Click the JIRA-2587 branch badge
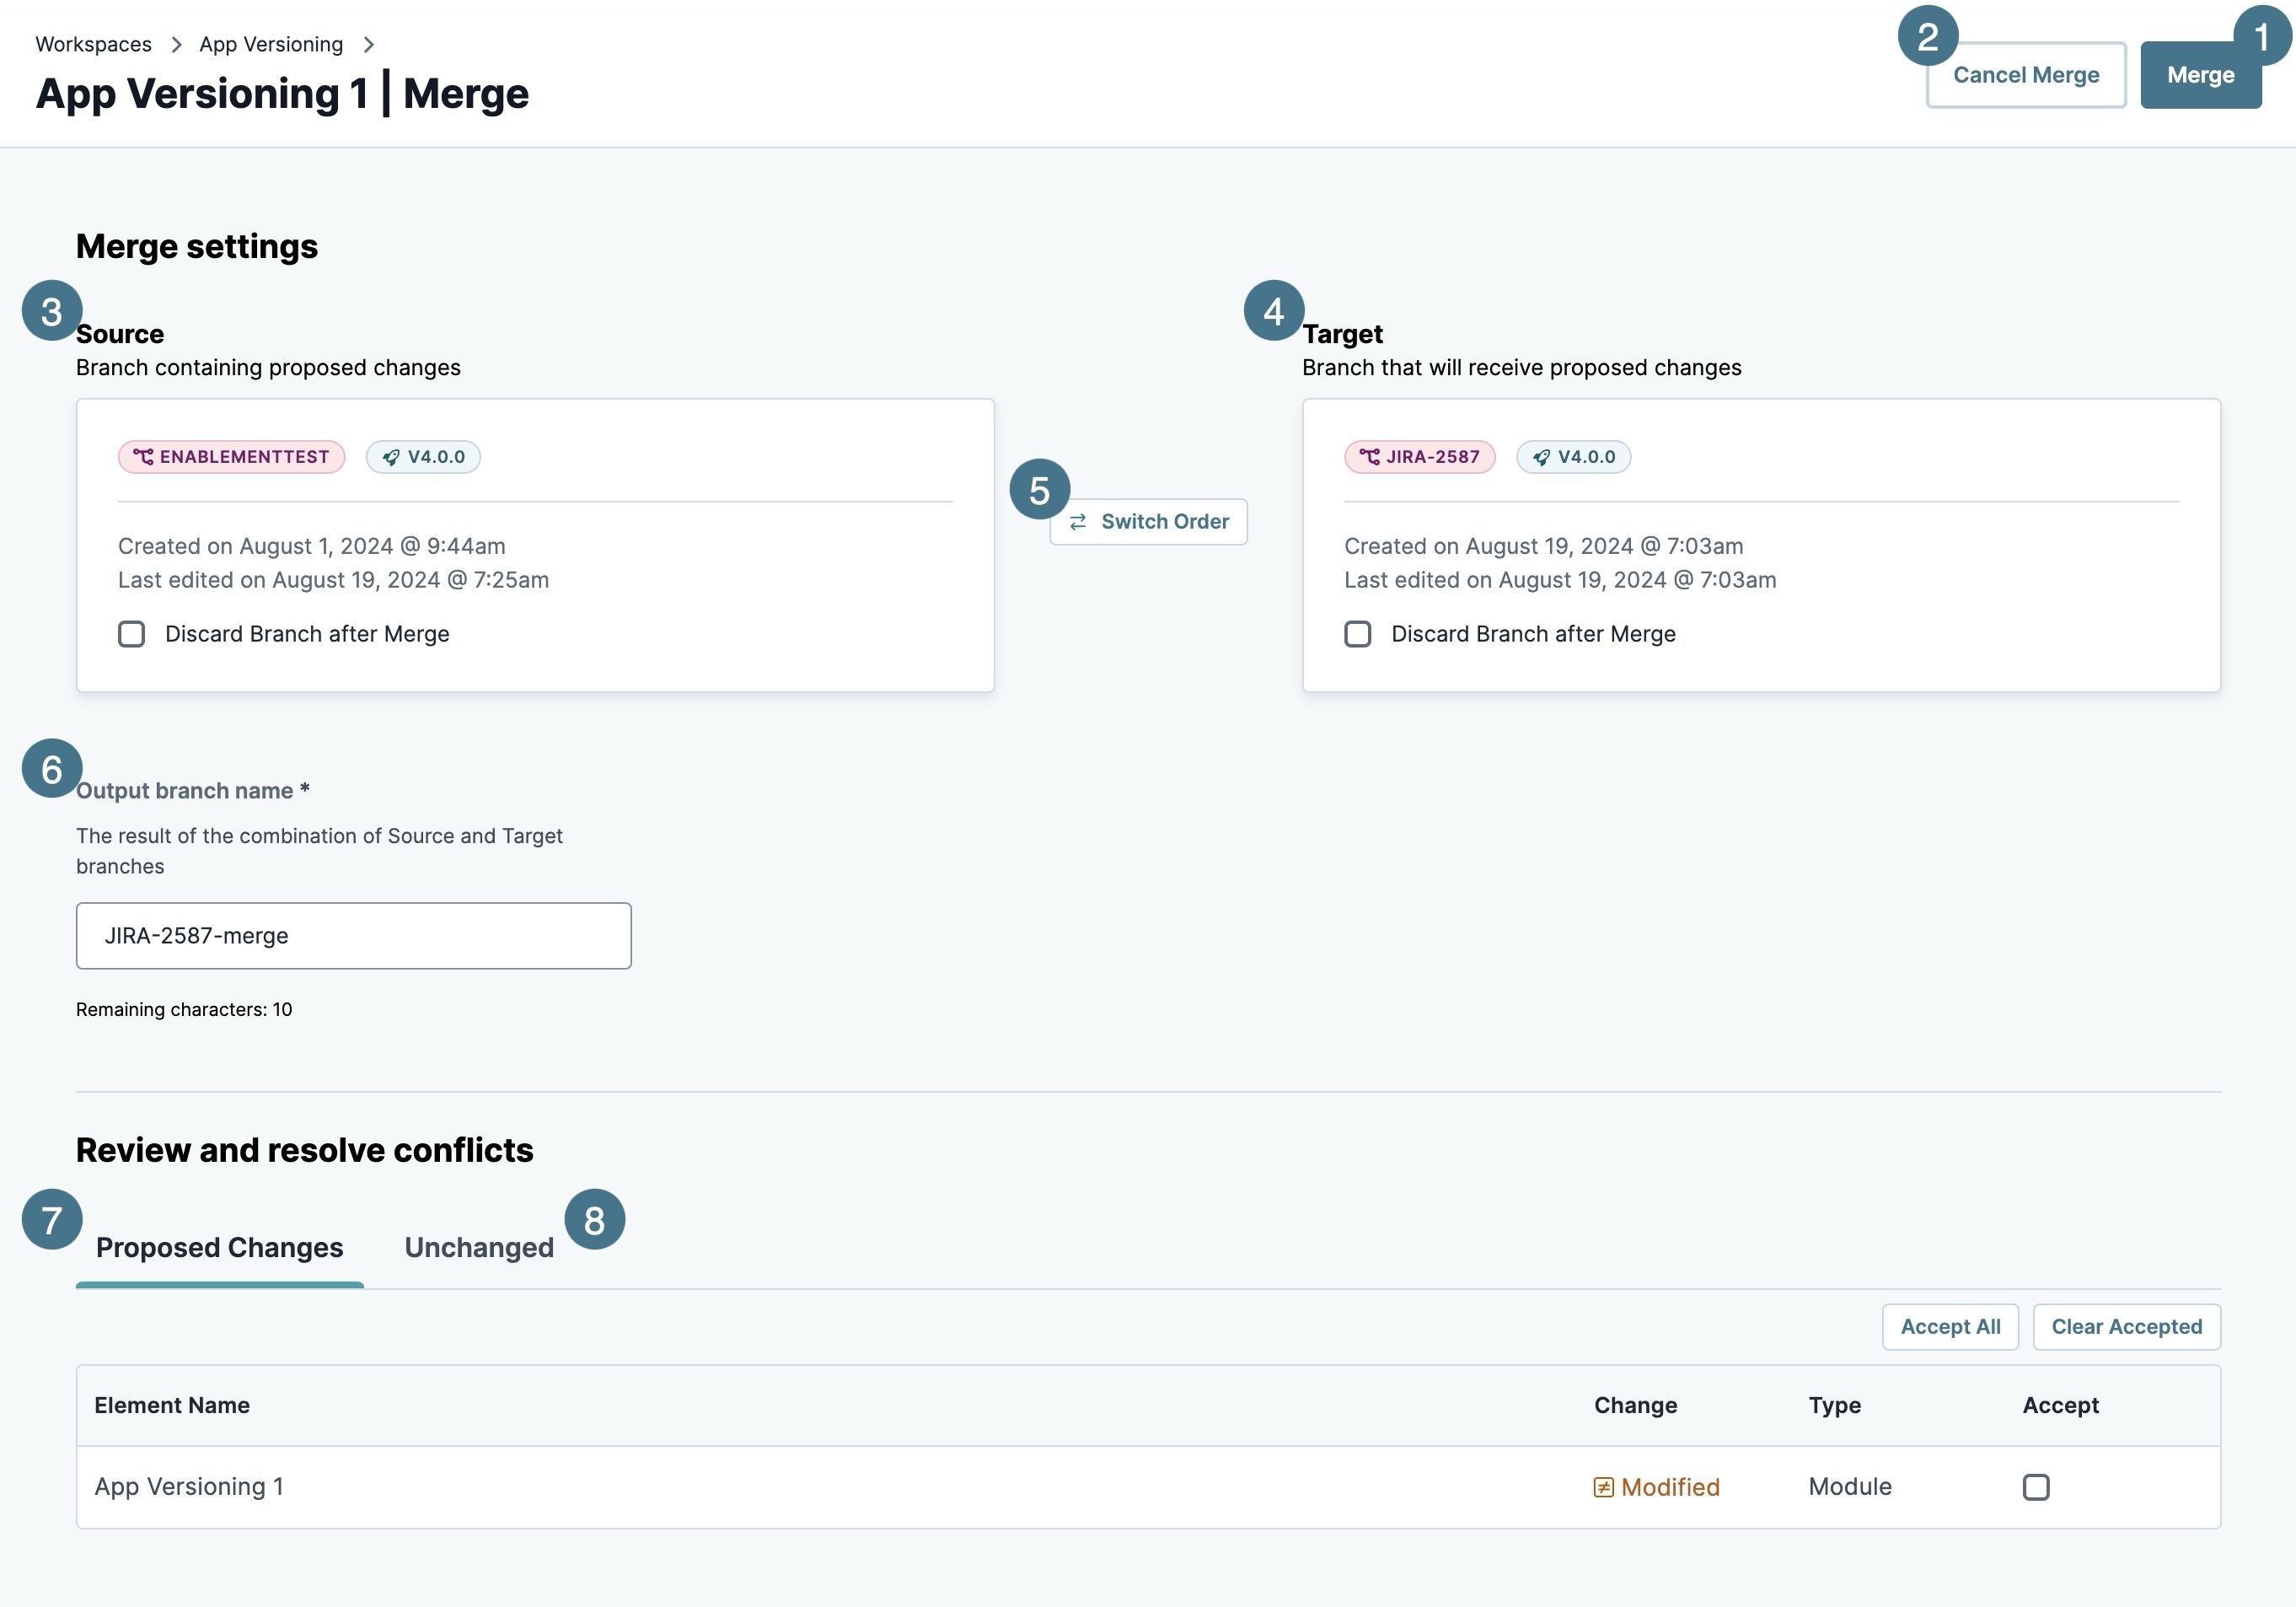Image resolution: width=2296 pixels, height=1607 pixels. tap(1419, 457)
